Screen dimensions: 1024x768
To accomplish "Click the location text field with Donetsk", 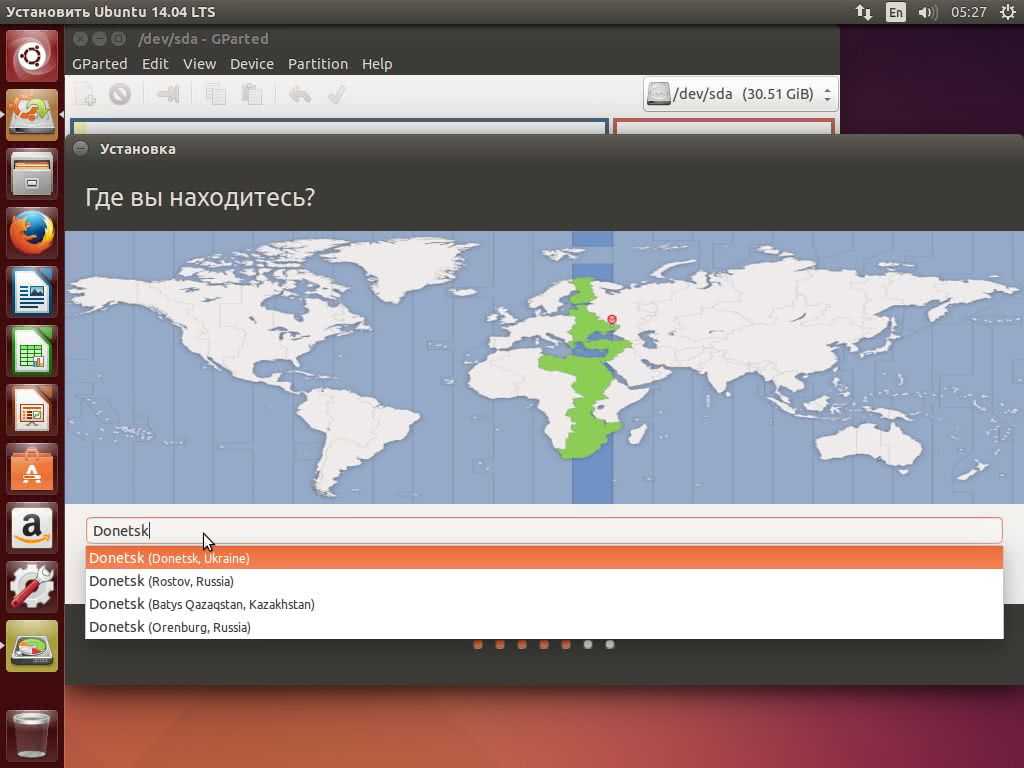I will 544,531.
